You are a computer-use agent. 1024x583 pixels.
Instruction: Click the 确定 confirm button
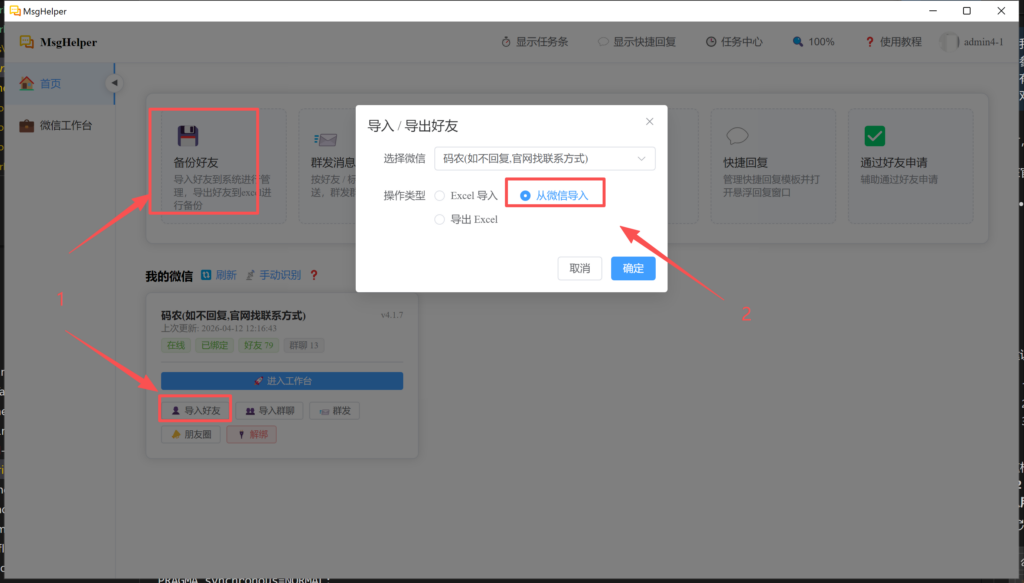point(632,268)
